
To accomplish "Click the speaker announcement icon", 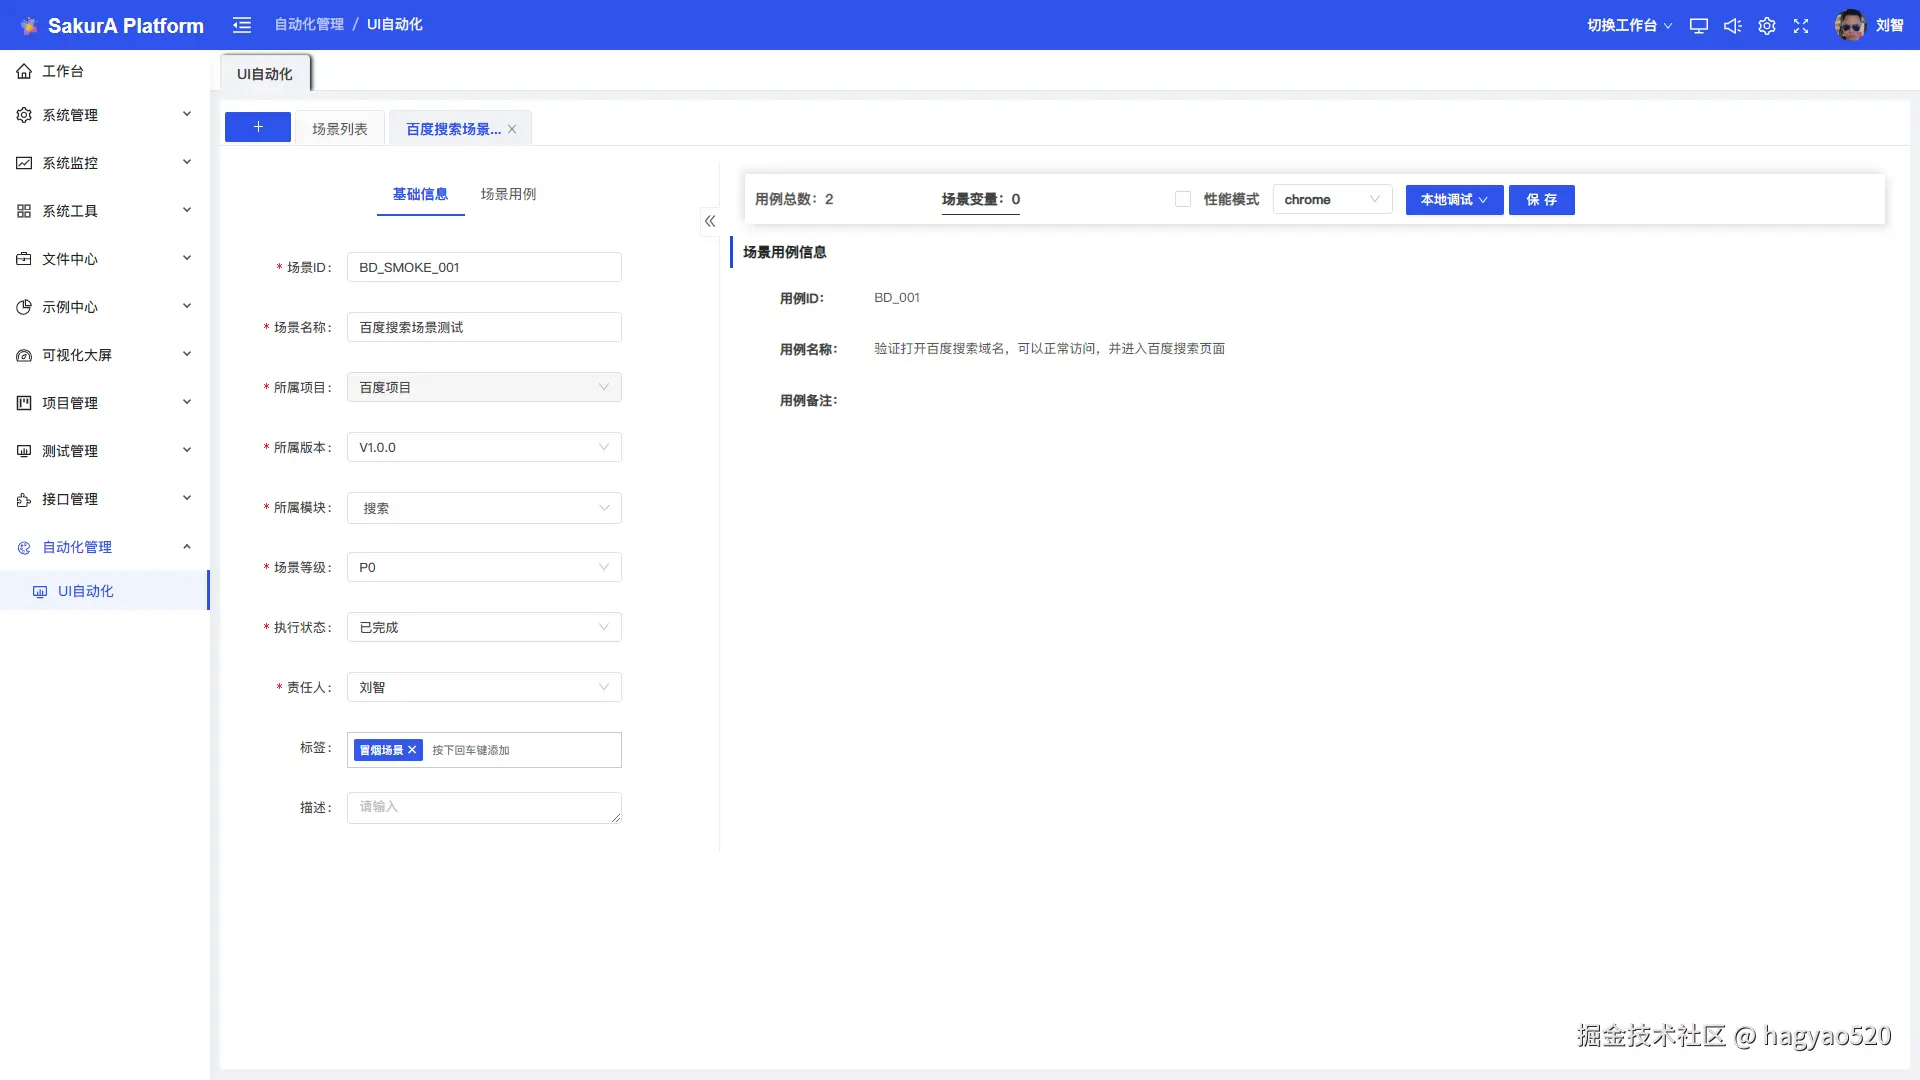I will (1732, 26).
